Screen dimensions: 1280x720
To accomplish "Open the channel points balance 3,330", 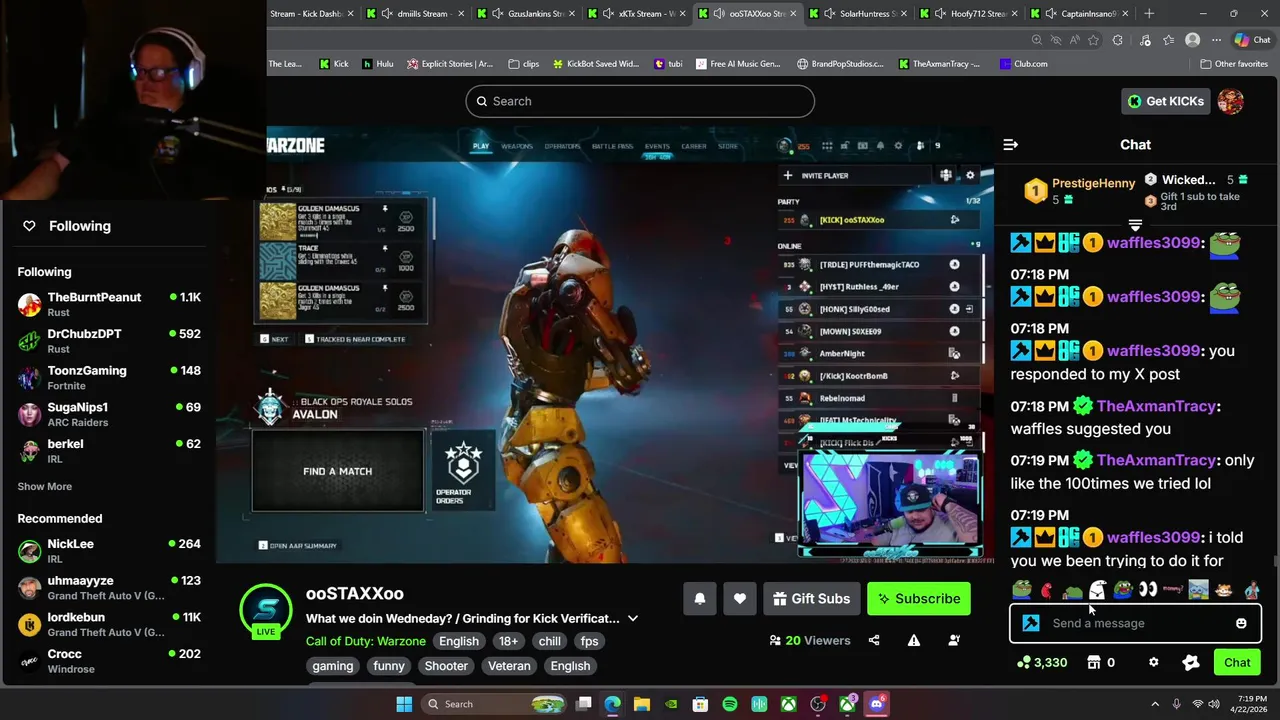I will click(1041, 662).
